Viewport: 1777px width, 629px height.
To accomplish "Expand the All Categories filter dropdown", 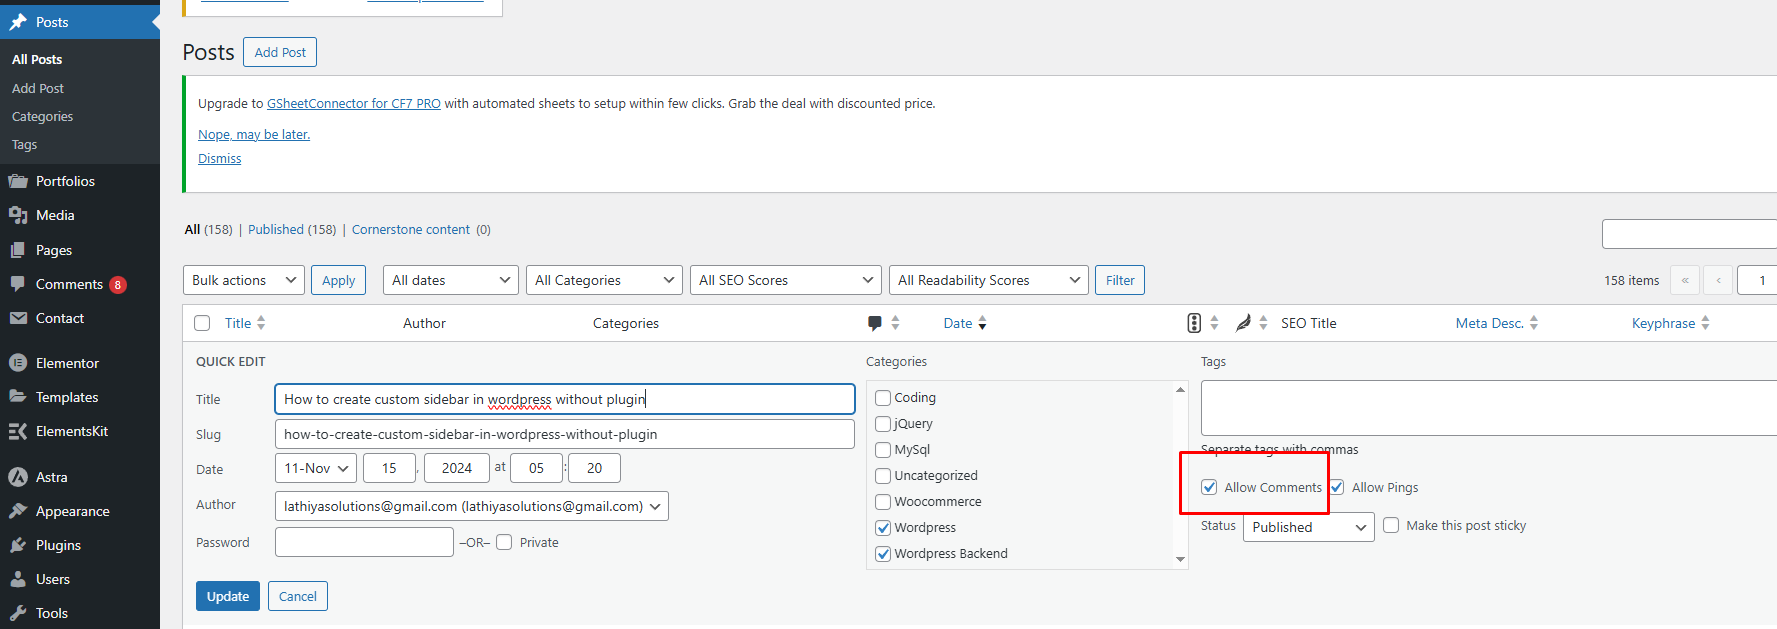I will (x=604, y=280).
